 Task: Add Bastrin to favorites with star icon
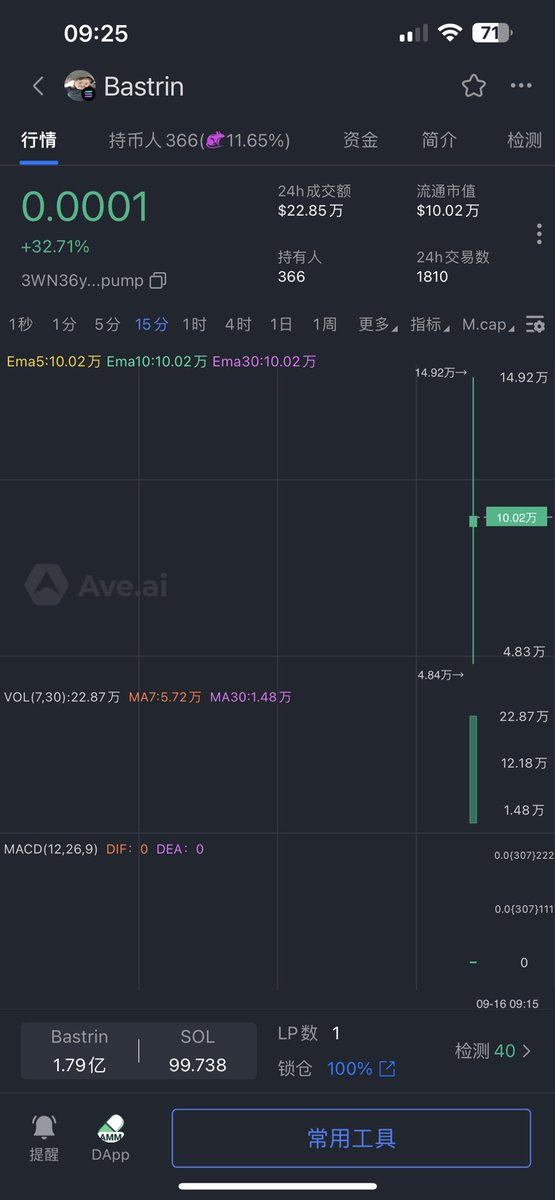pyautogui.click(x=474, y=86)
